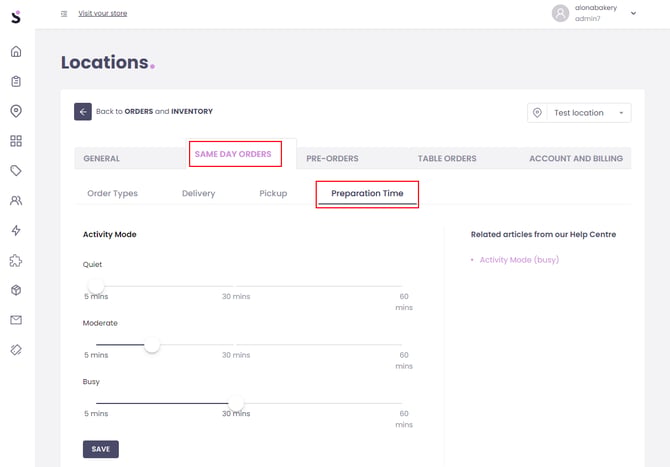Open the envelope mail icon in sidebar
Image resolution: width=670 pixels, height=467 pixels.
click(x=16, y=320)
